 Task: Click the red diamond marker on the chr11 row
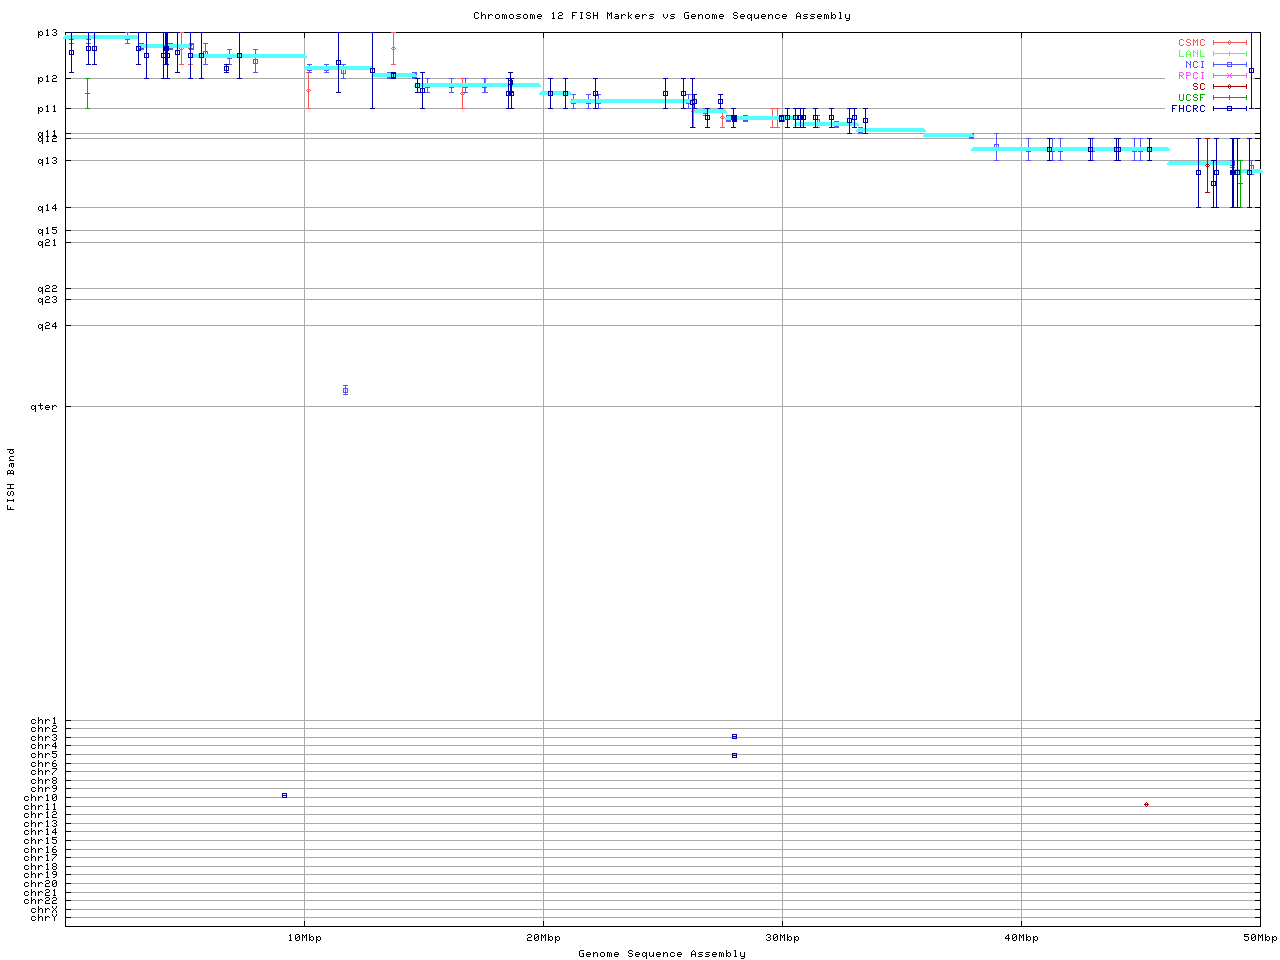click(1146, 804)
